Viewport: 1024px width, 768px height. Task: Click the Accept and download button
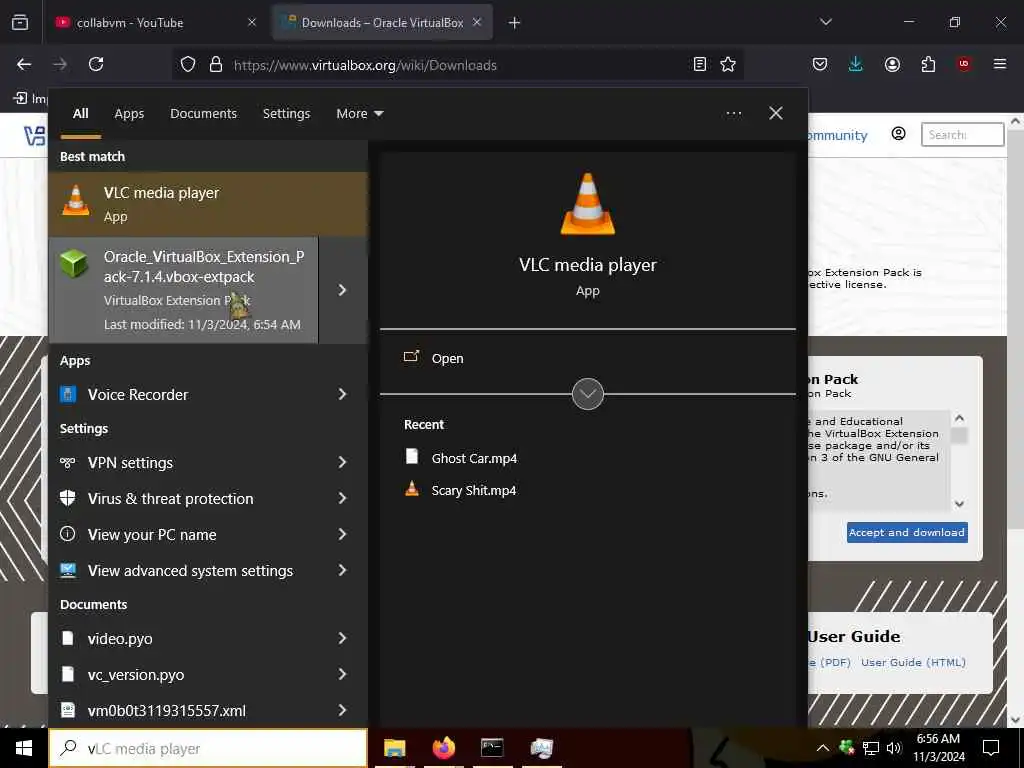point(906,532)
